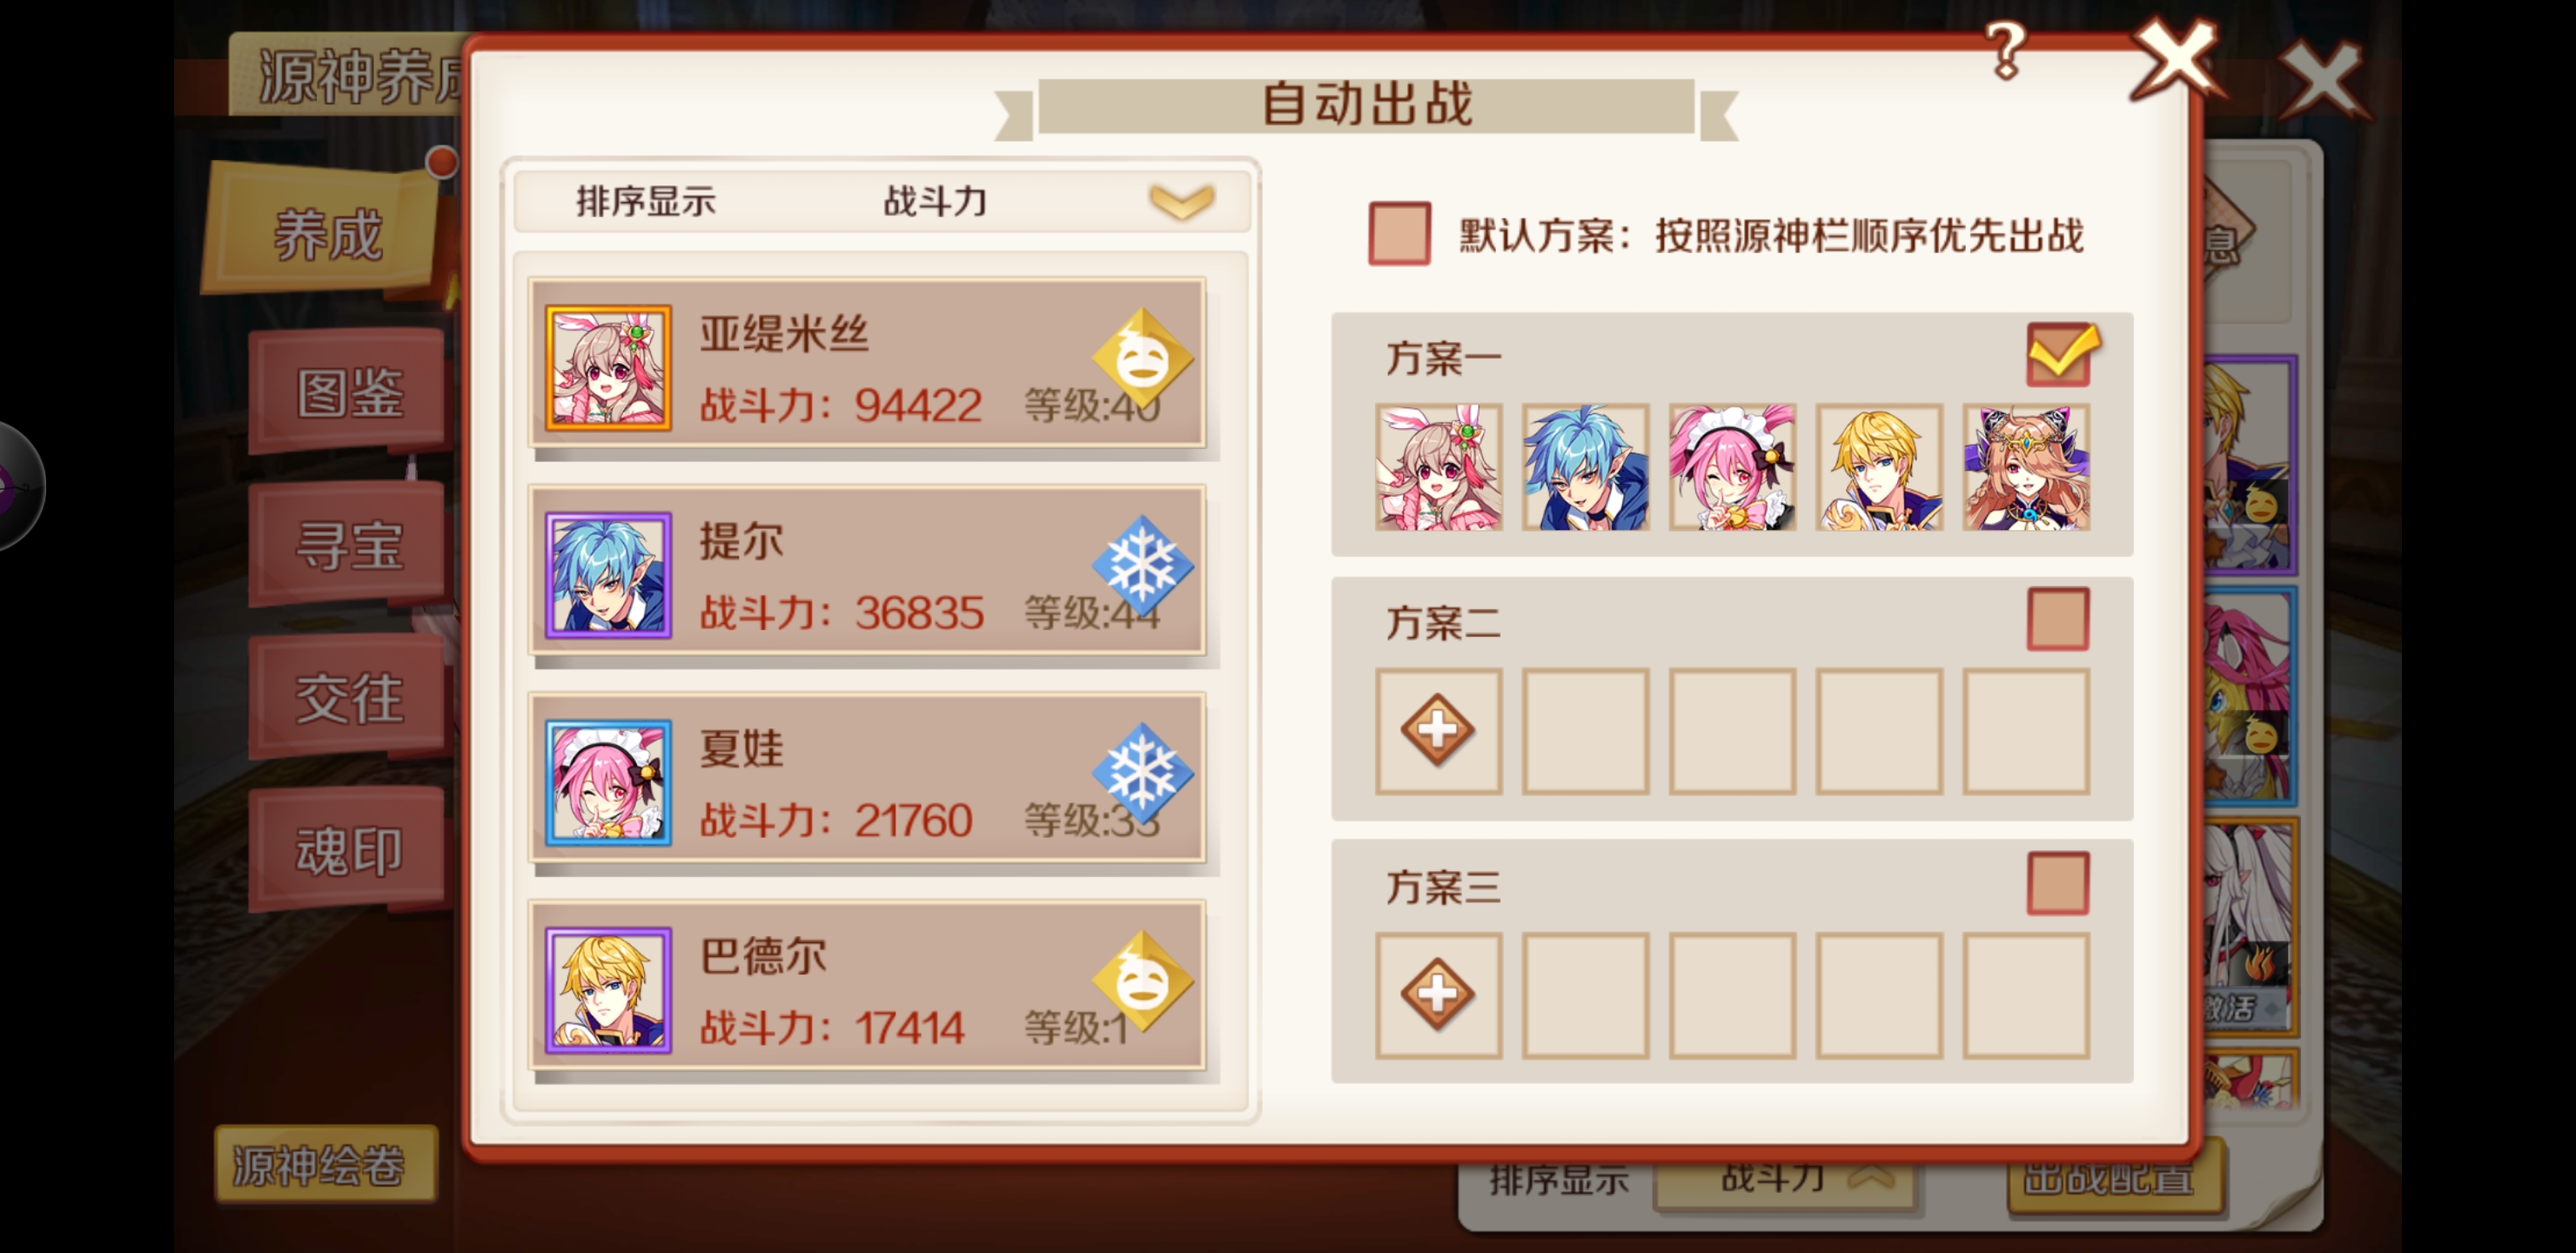Viewport: 2576px width, 1253px height.
Task: Select the blonde portrait in 方案一
Action: click(x=1879, y=466)
